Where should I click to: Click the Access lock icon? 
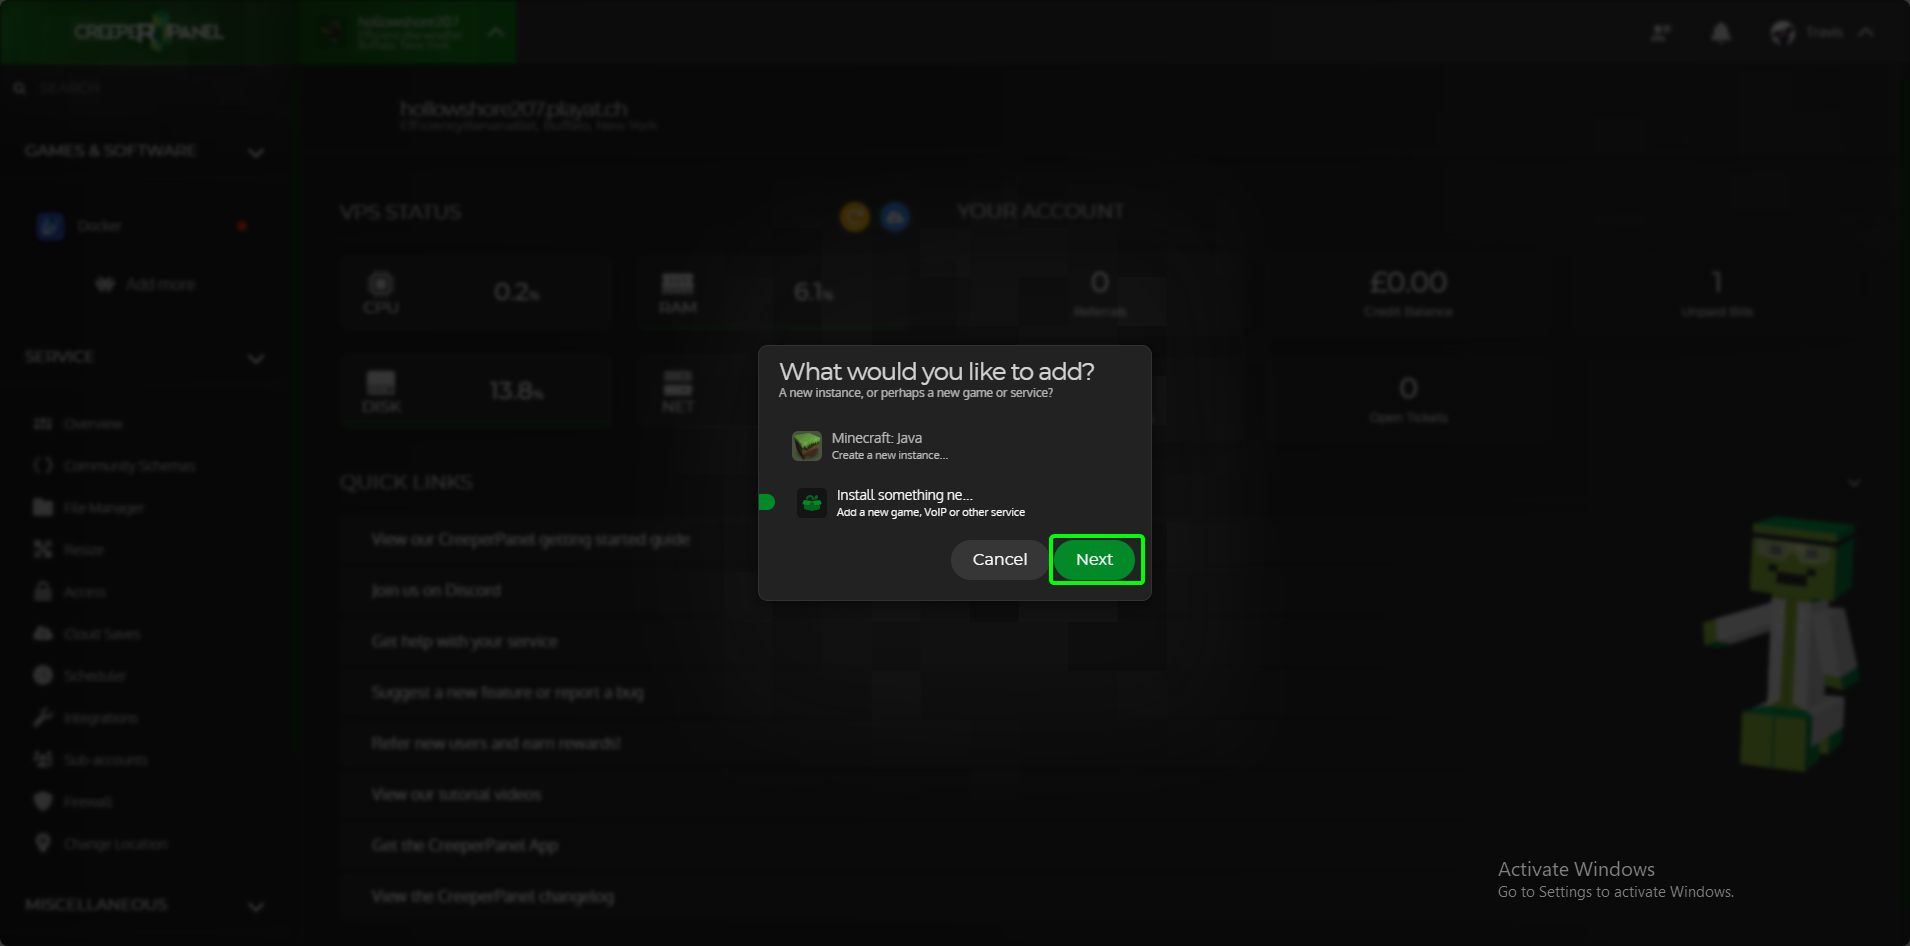[43, 591]
